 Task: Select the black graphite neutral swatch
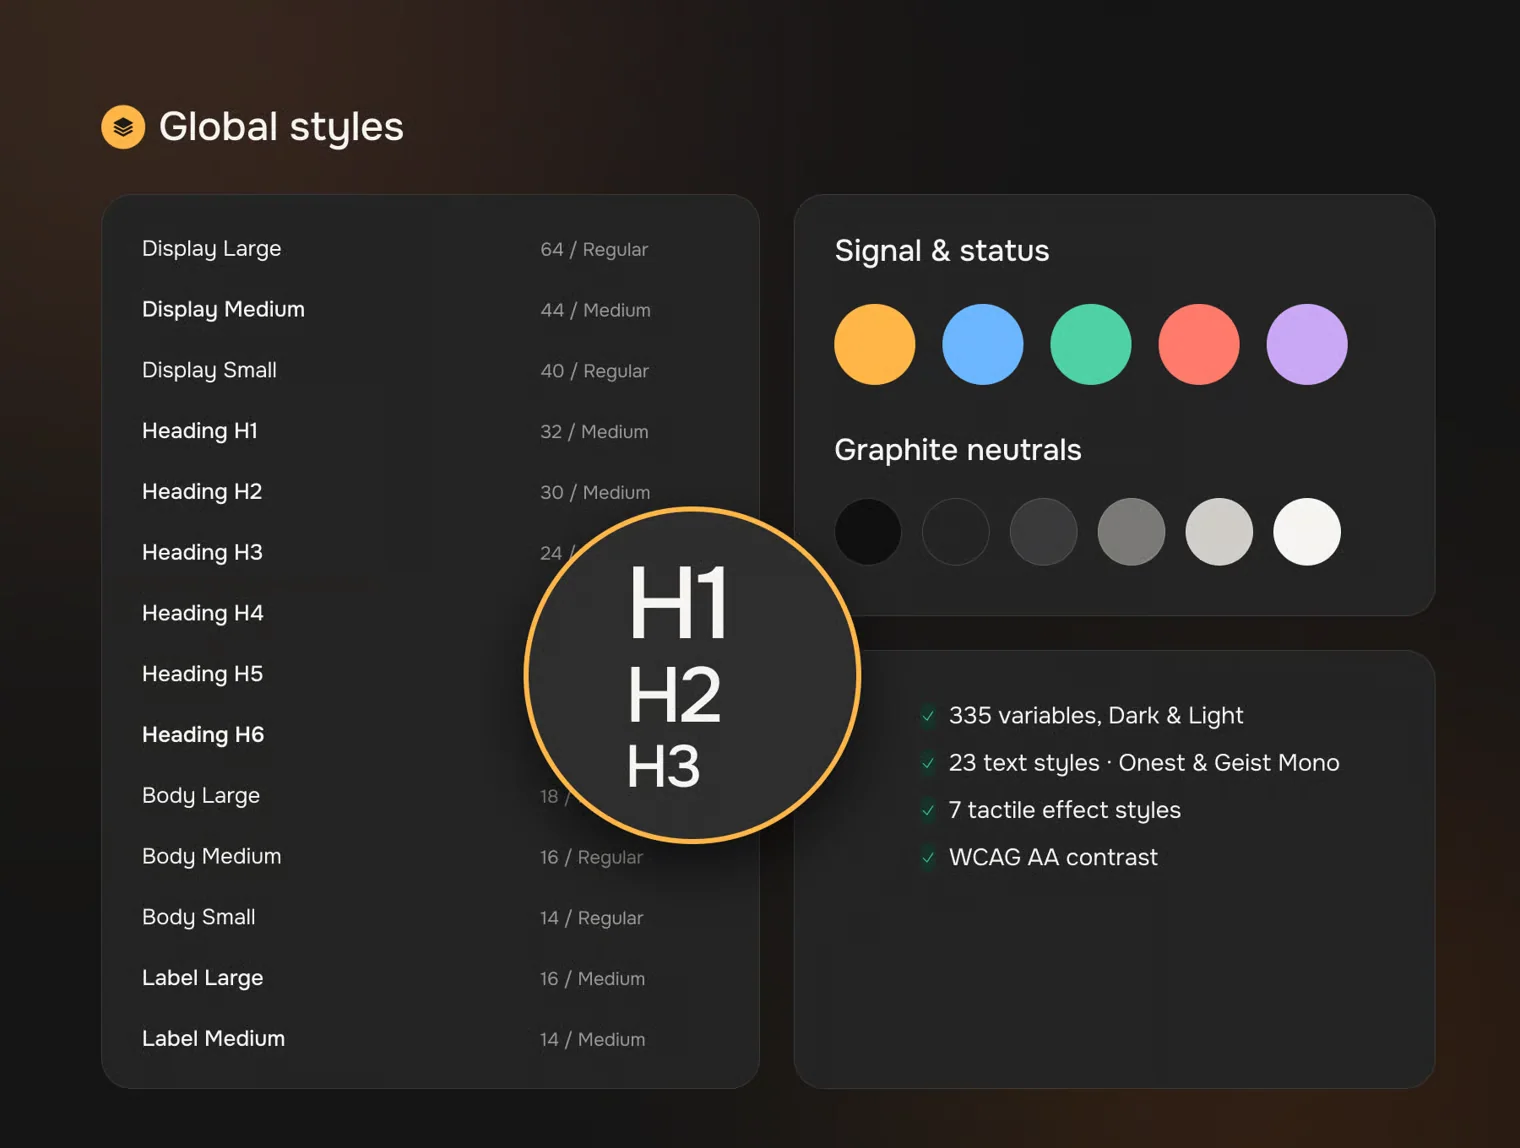(868, 532)
